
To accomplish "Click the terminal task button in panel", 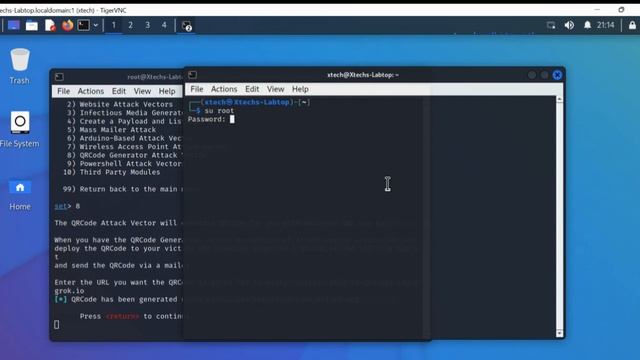I will click(187, 26).
